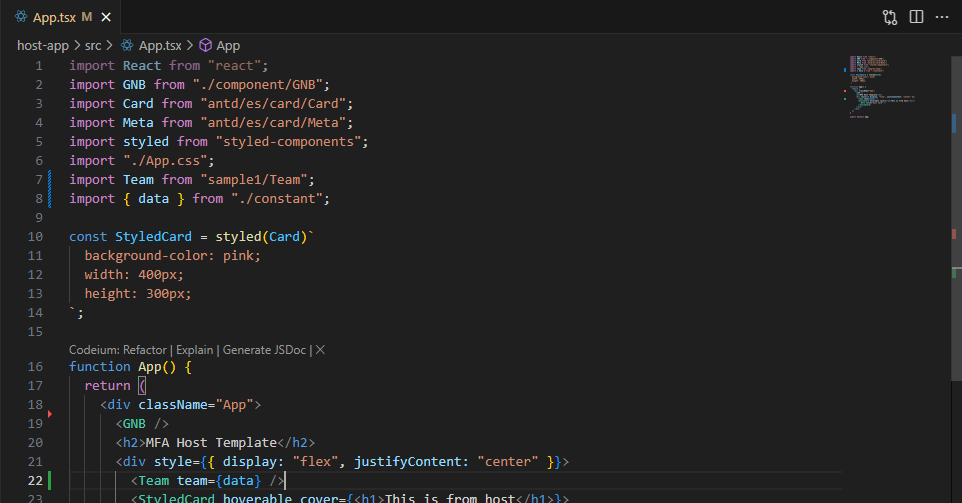Image resolution: width=962 pixels, height=503 pixels.
Task: Open the App symbol breadcrumb
Action: pyautogui.click(x=228, y=45)
